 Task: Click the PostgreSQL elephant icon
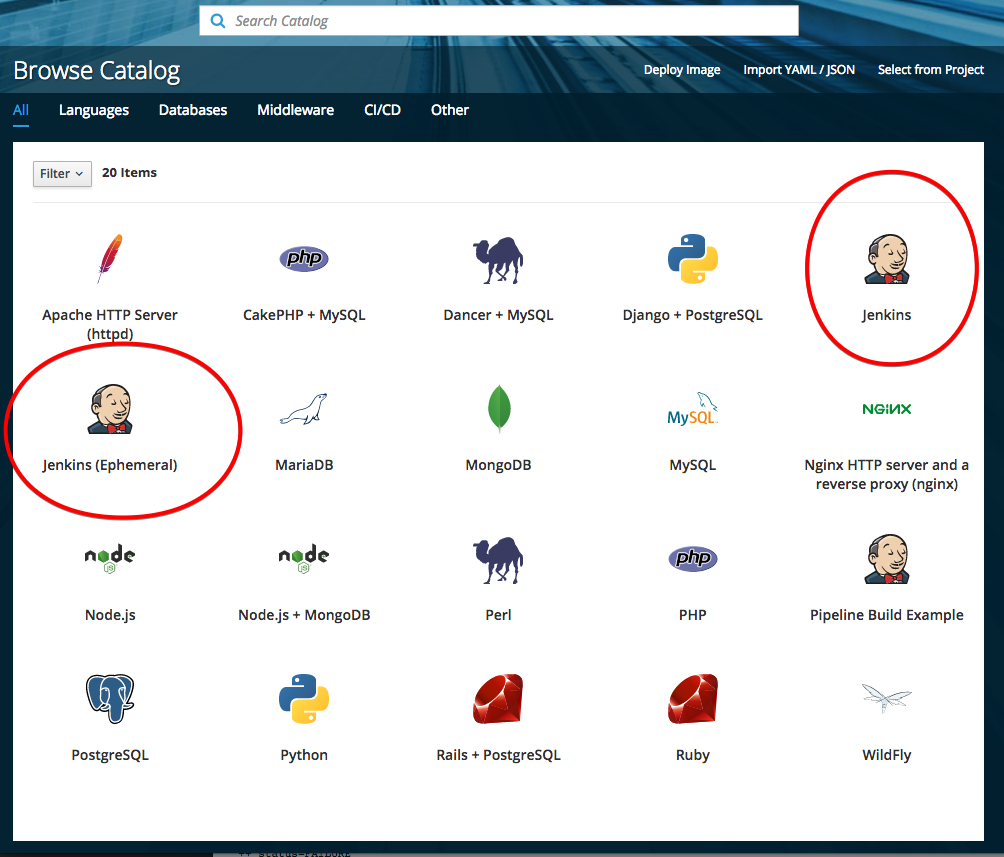point(110,698)
